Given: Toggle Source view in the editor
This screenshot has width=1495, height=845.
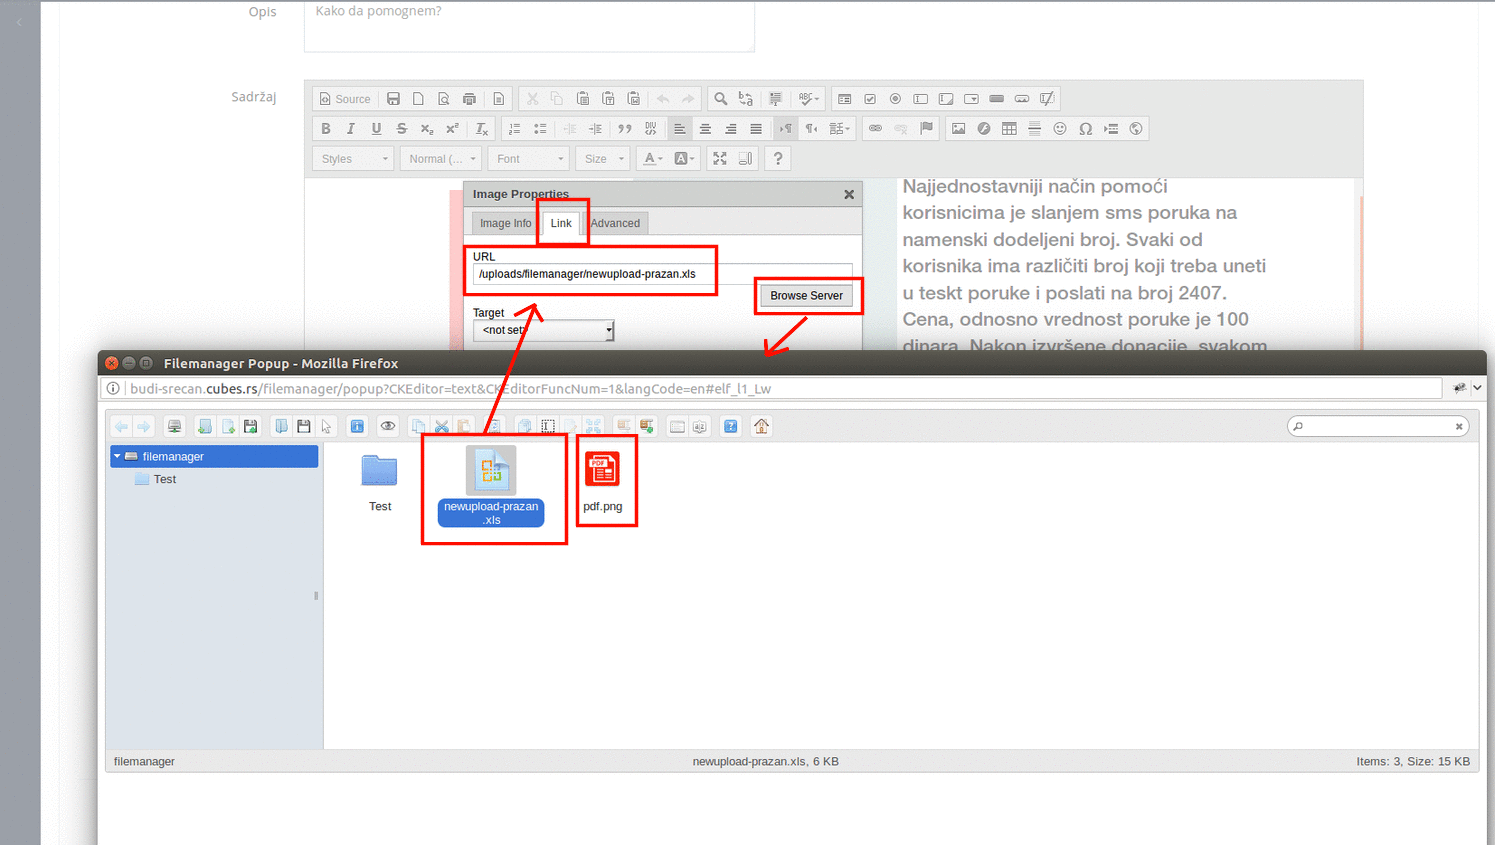Looking at the screenshot, I should pos(344,99).
